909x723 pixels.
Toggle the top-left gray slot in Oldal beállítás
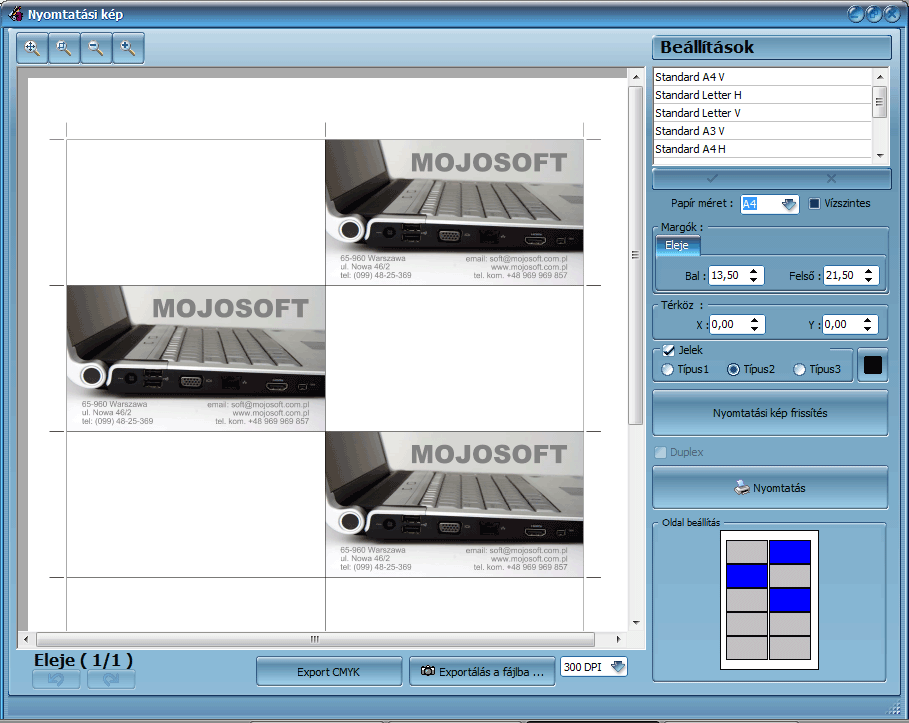[x=747, y=552]
